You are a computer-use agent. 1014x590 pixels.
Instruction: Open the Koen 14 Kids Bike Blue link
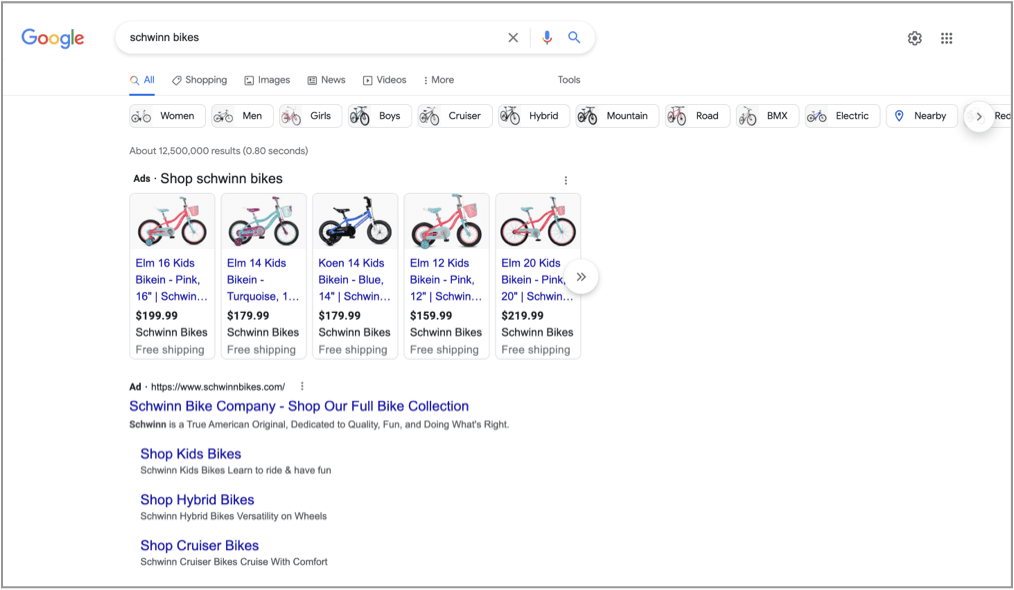click(354, 280)
